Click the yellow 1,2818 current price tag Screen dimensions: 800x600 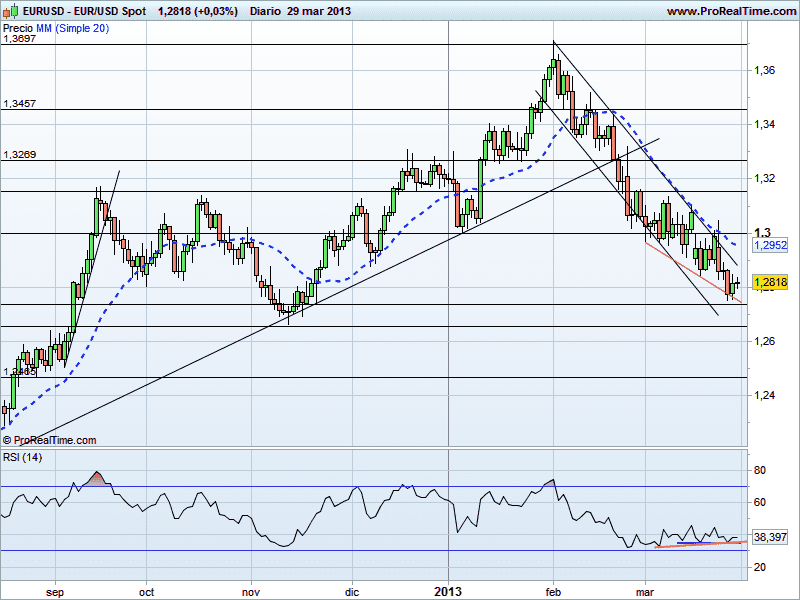pyautogui.click(x=770, y=282)
